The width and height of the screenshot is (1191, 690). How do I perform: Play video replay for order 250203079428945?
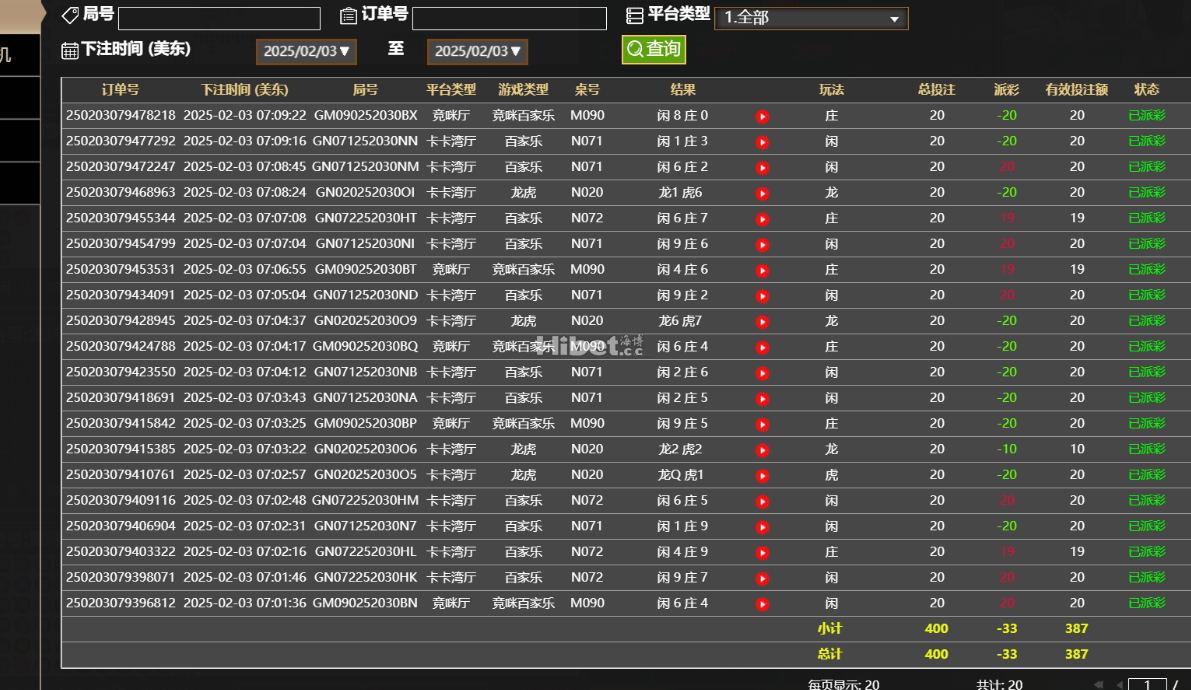763,322
